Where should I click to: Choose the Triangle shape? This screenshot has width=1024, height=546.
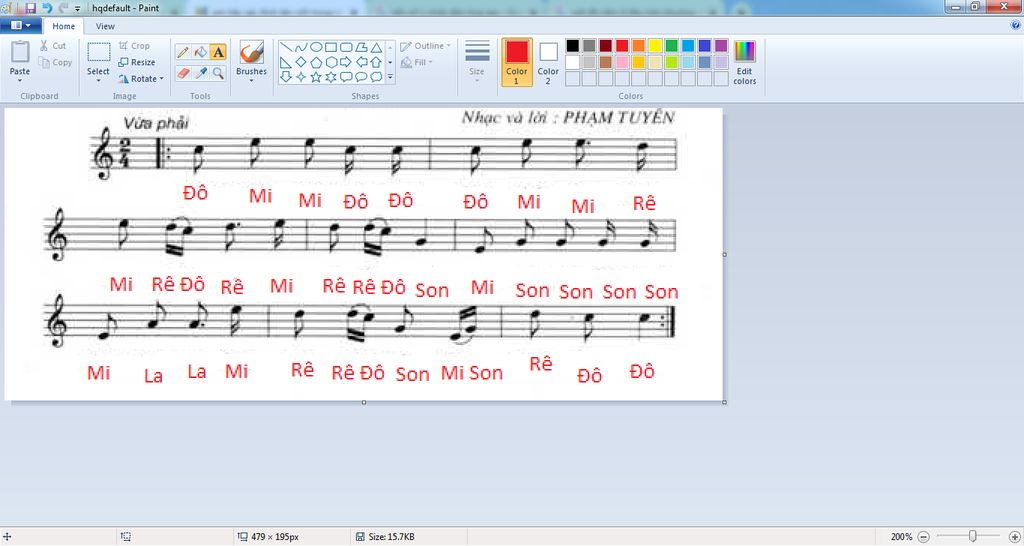coord(376,48)
